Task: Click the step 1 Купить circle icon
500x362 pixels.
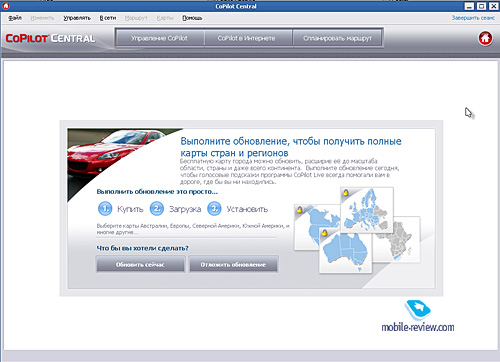Action: click(x=105, y=209)
